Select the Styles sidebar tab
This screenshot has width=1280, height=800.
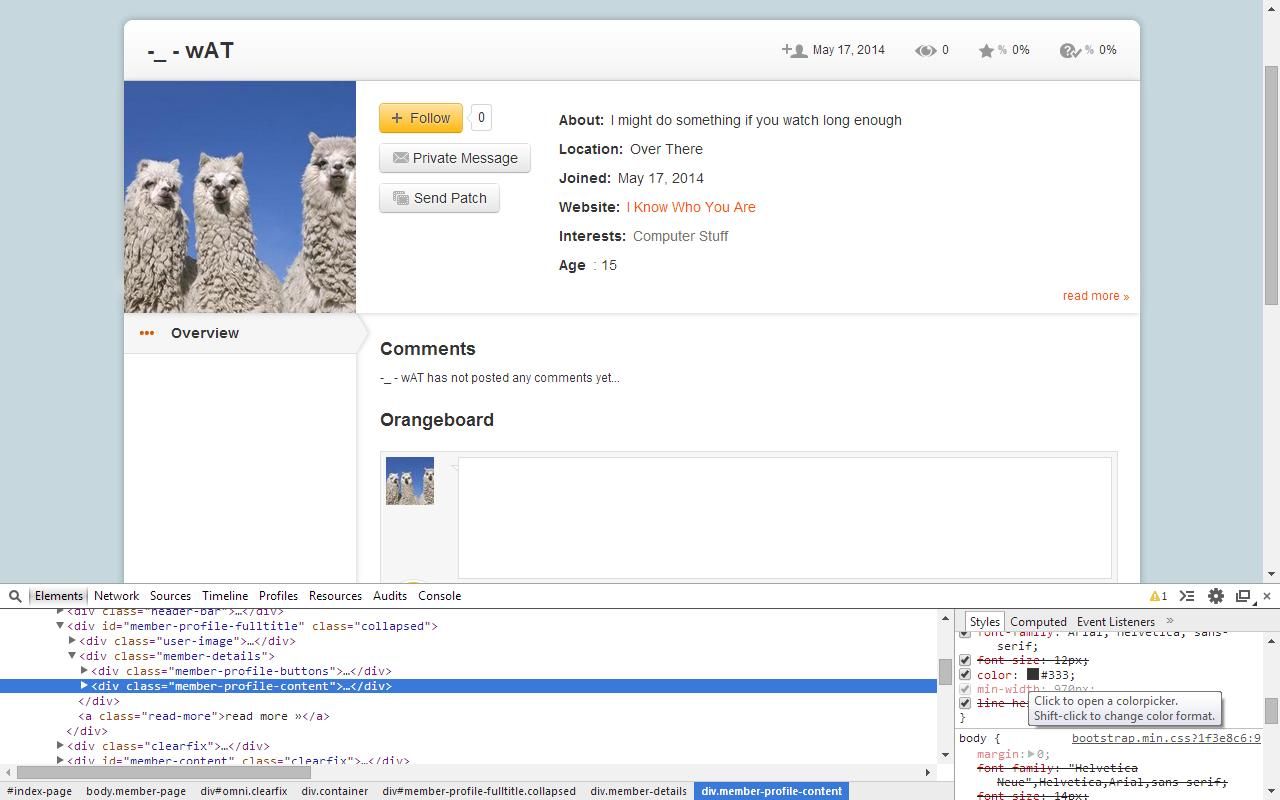[x=984, y=622]
